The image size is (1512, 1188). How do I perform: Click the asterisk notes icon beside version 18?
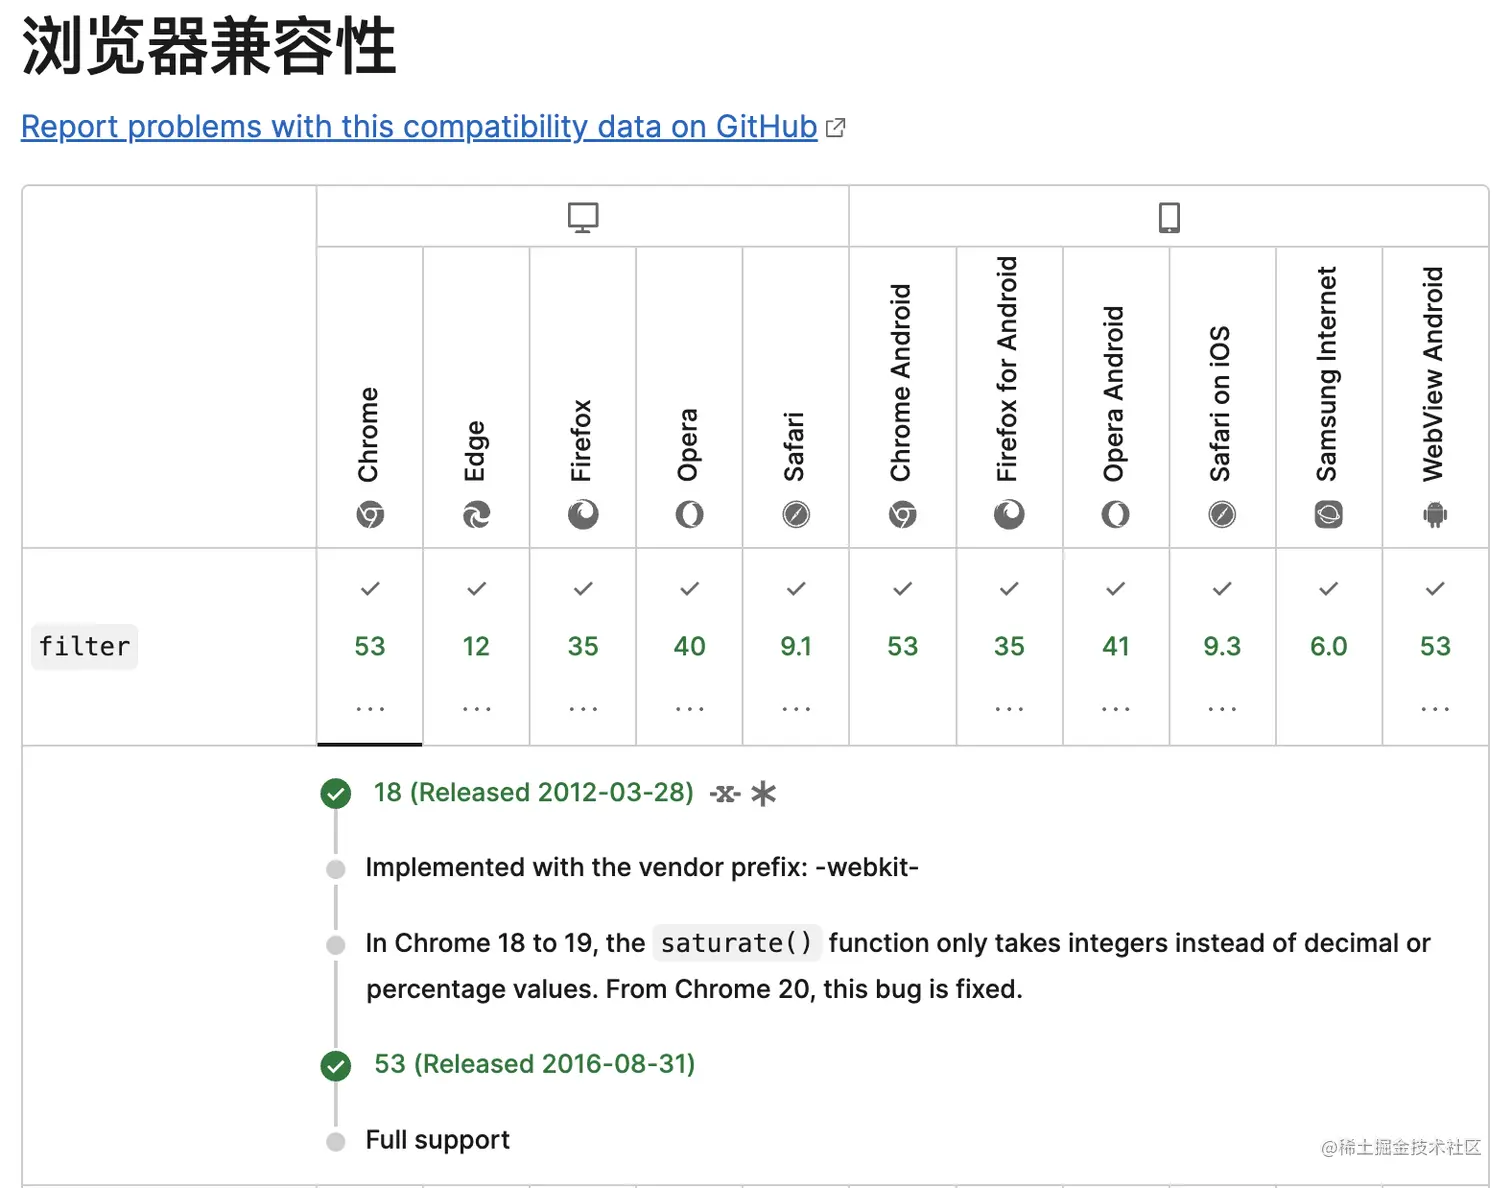763,794
